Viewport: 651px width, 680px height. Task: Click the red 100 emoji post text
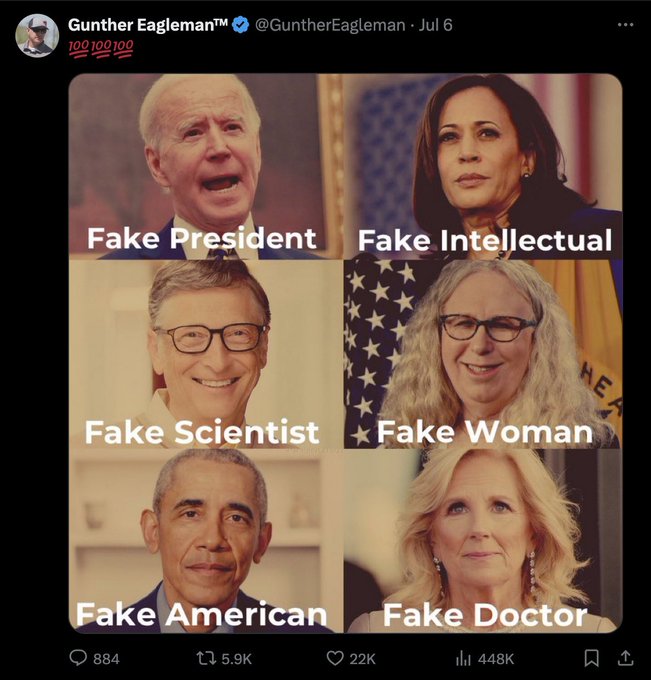(100, 47)
